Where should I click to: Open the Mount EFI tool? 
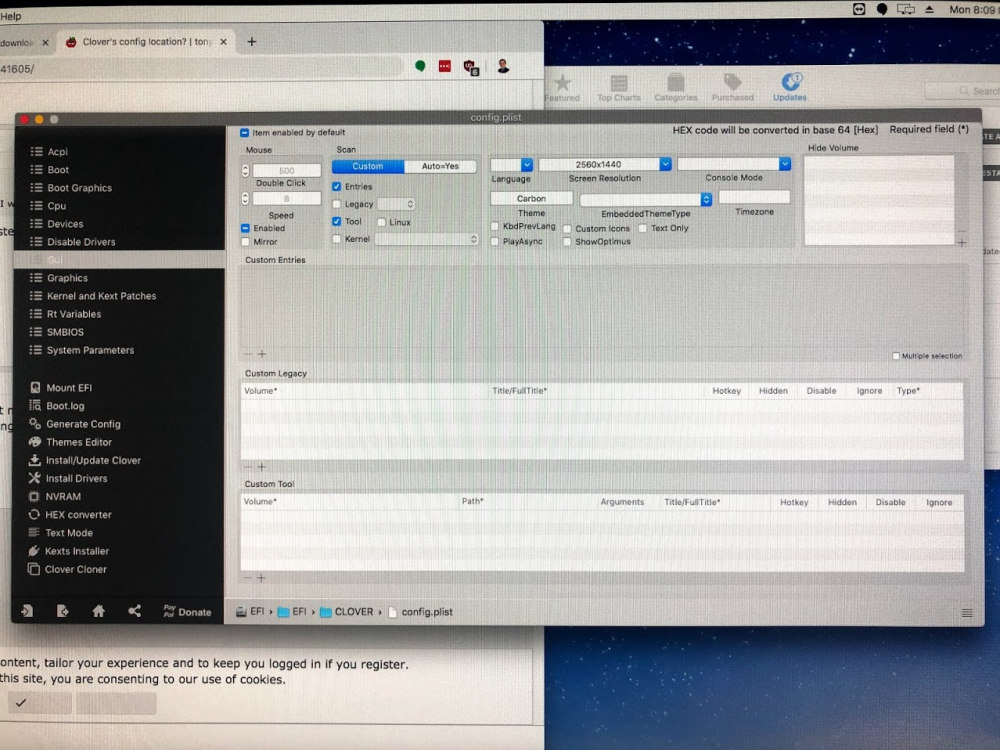click(x=61, y=388)
